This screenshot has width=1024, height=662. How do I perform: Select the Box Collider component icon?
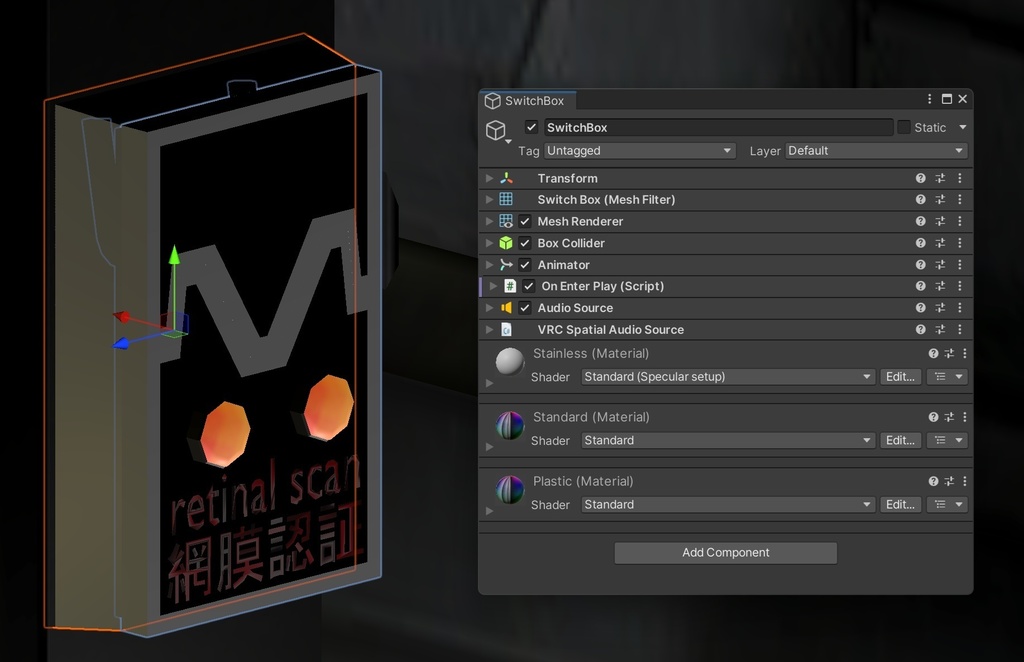506,243
